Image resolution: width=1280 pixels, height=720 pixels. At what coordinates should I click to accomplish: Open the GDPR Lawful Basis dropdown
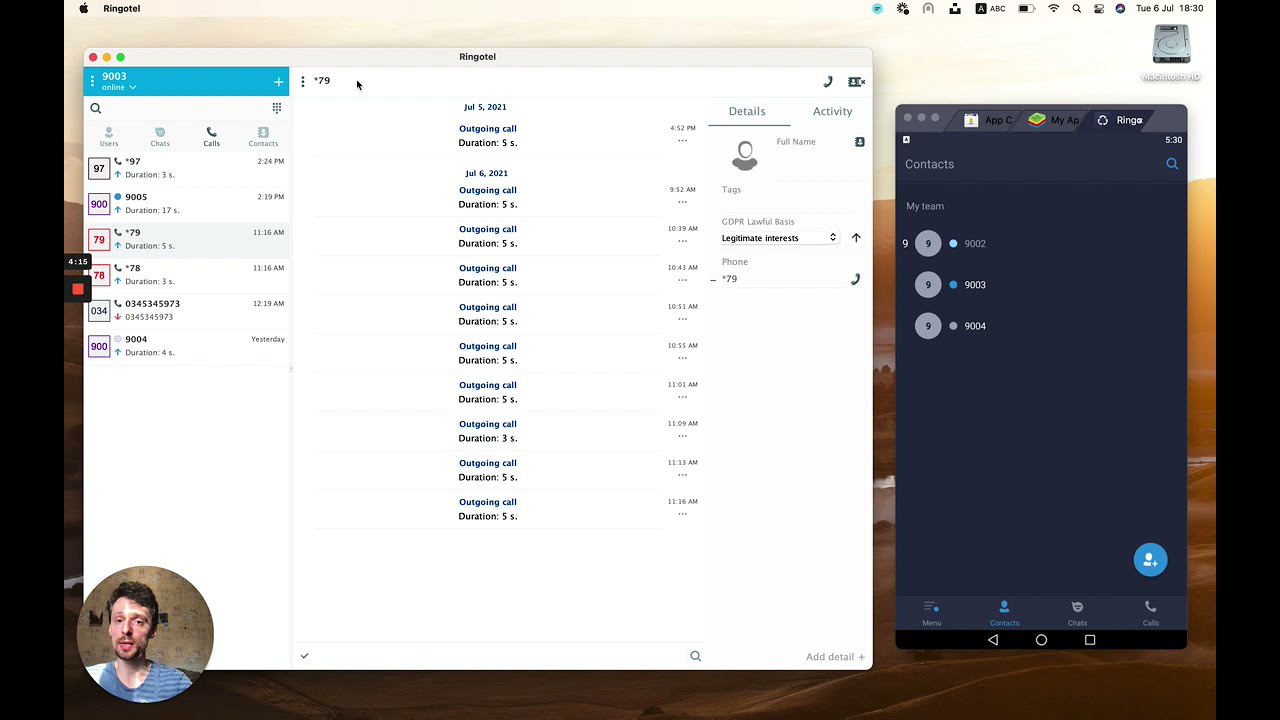[x=779, y=238]
